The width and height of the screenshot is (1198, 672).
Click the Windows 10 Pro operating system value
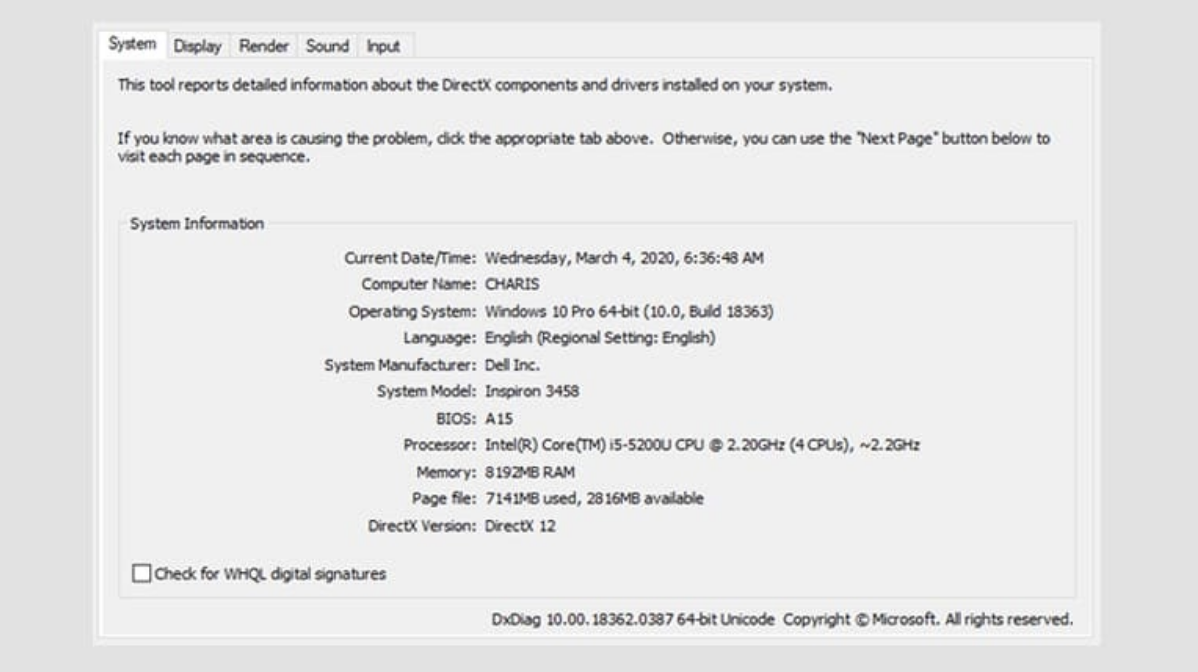[x=629, y=311]
